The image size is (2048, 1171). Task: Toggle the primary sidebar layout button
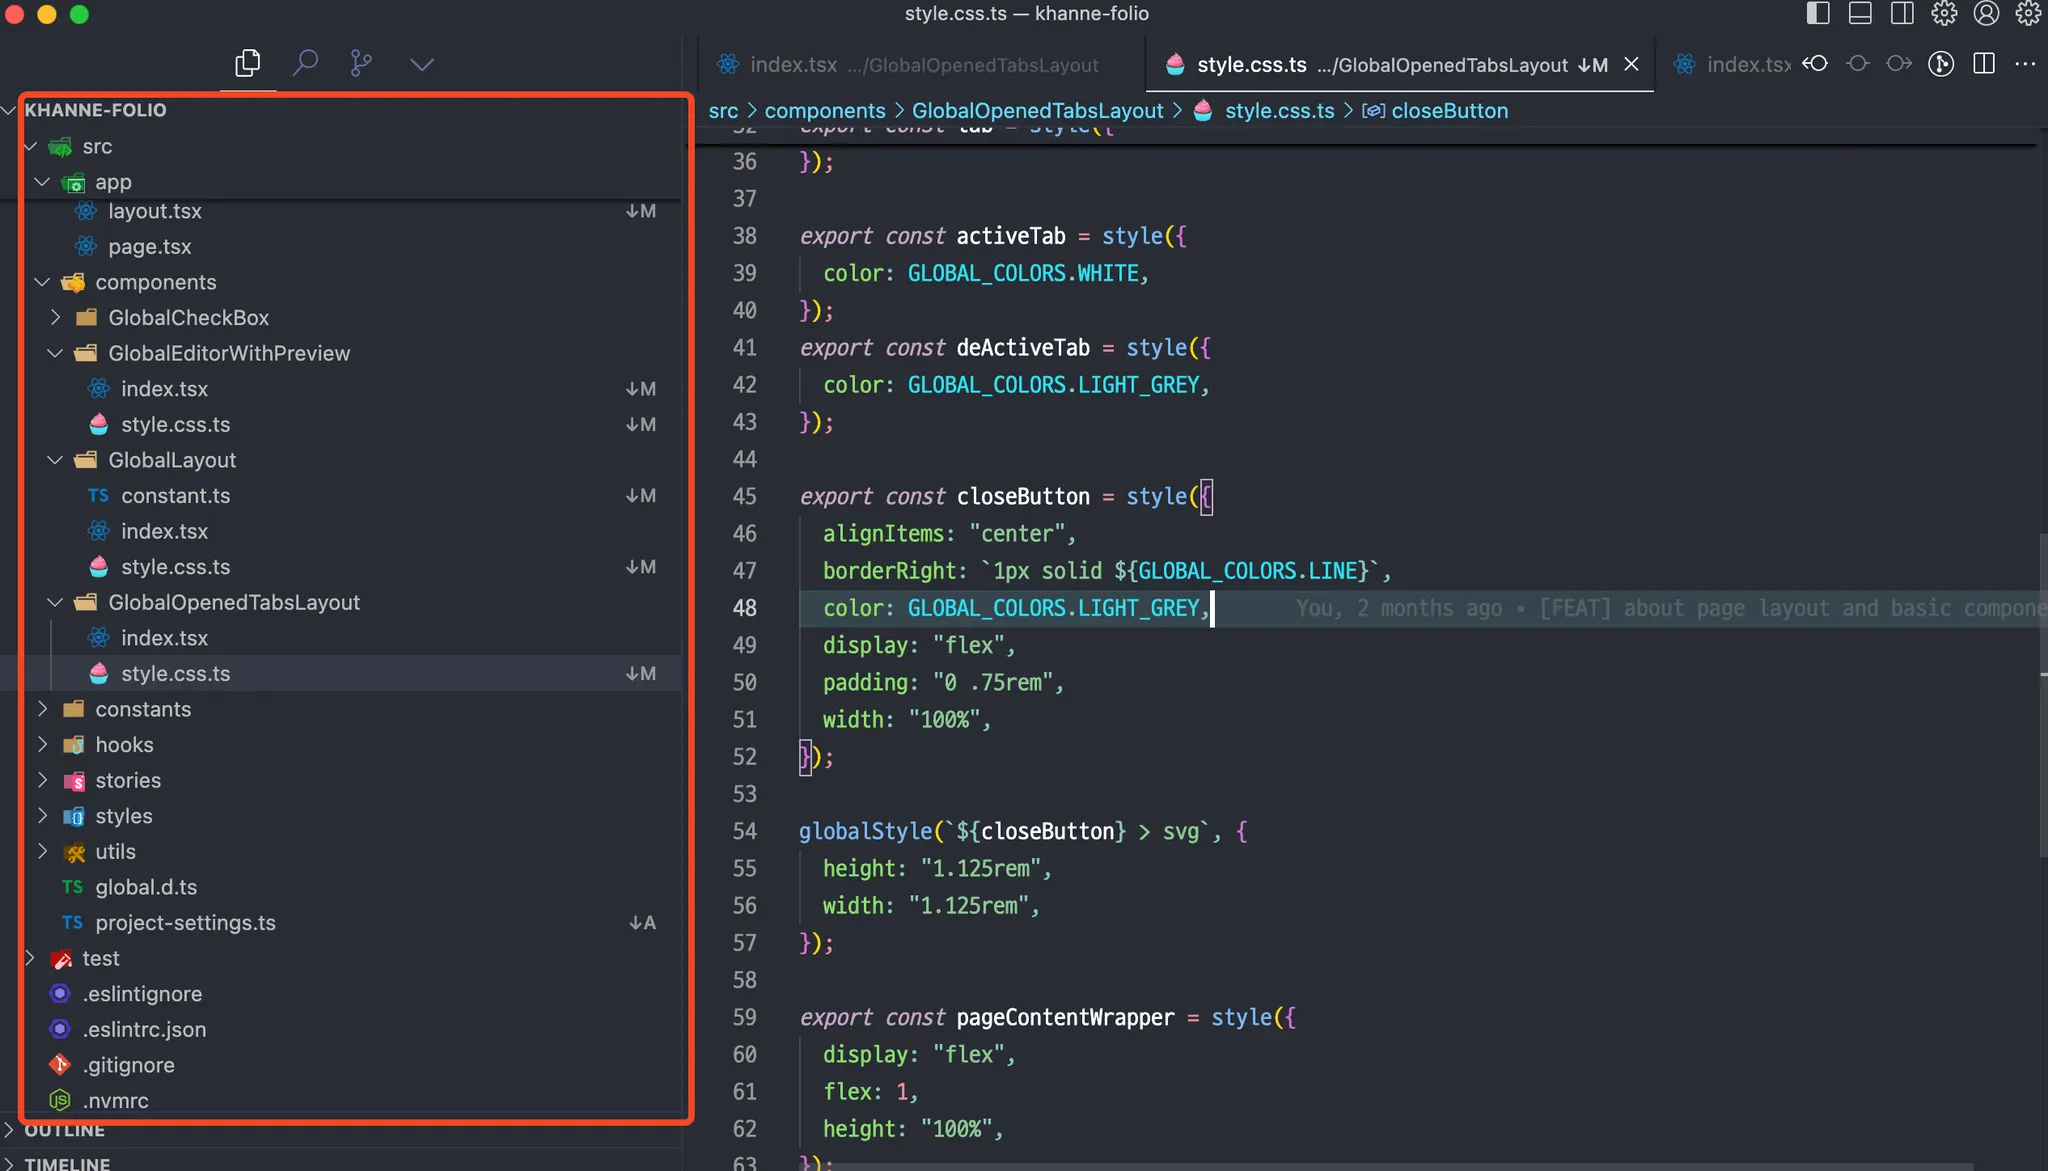(x=1818, y=13)
